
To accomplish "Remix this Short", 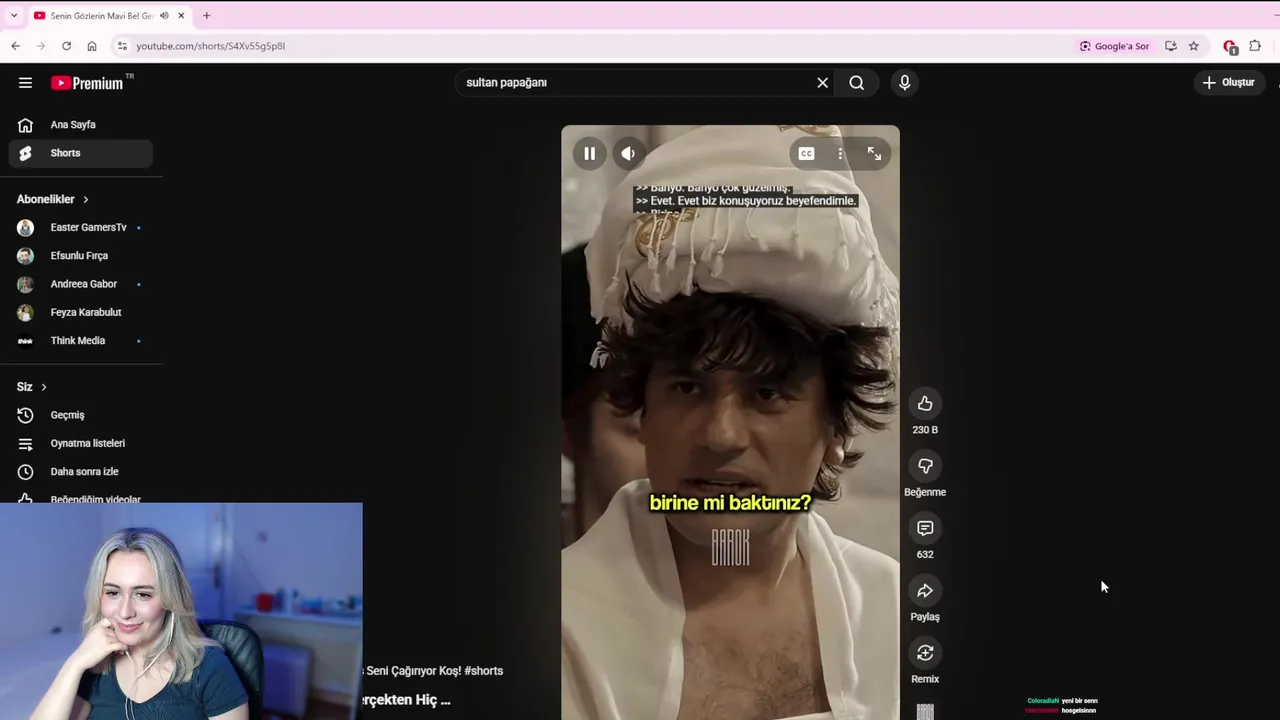I will (x=925, y=653).
